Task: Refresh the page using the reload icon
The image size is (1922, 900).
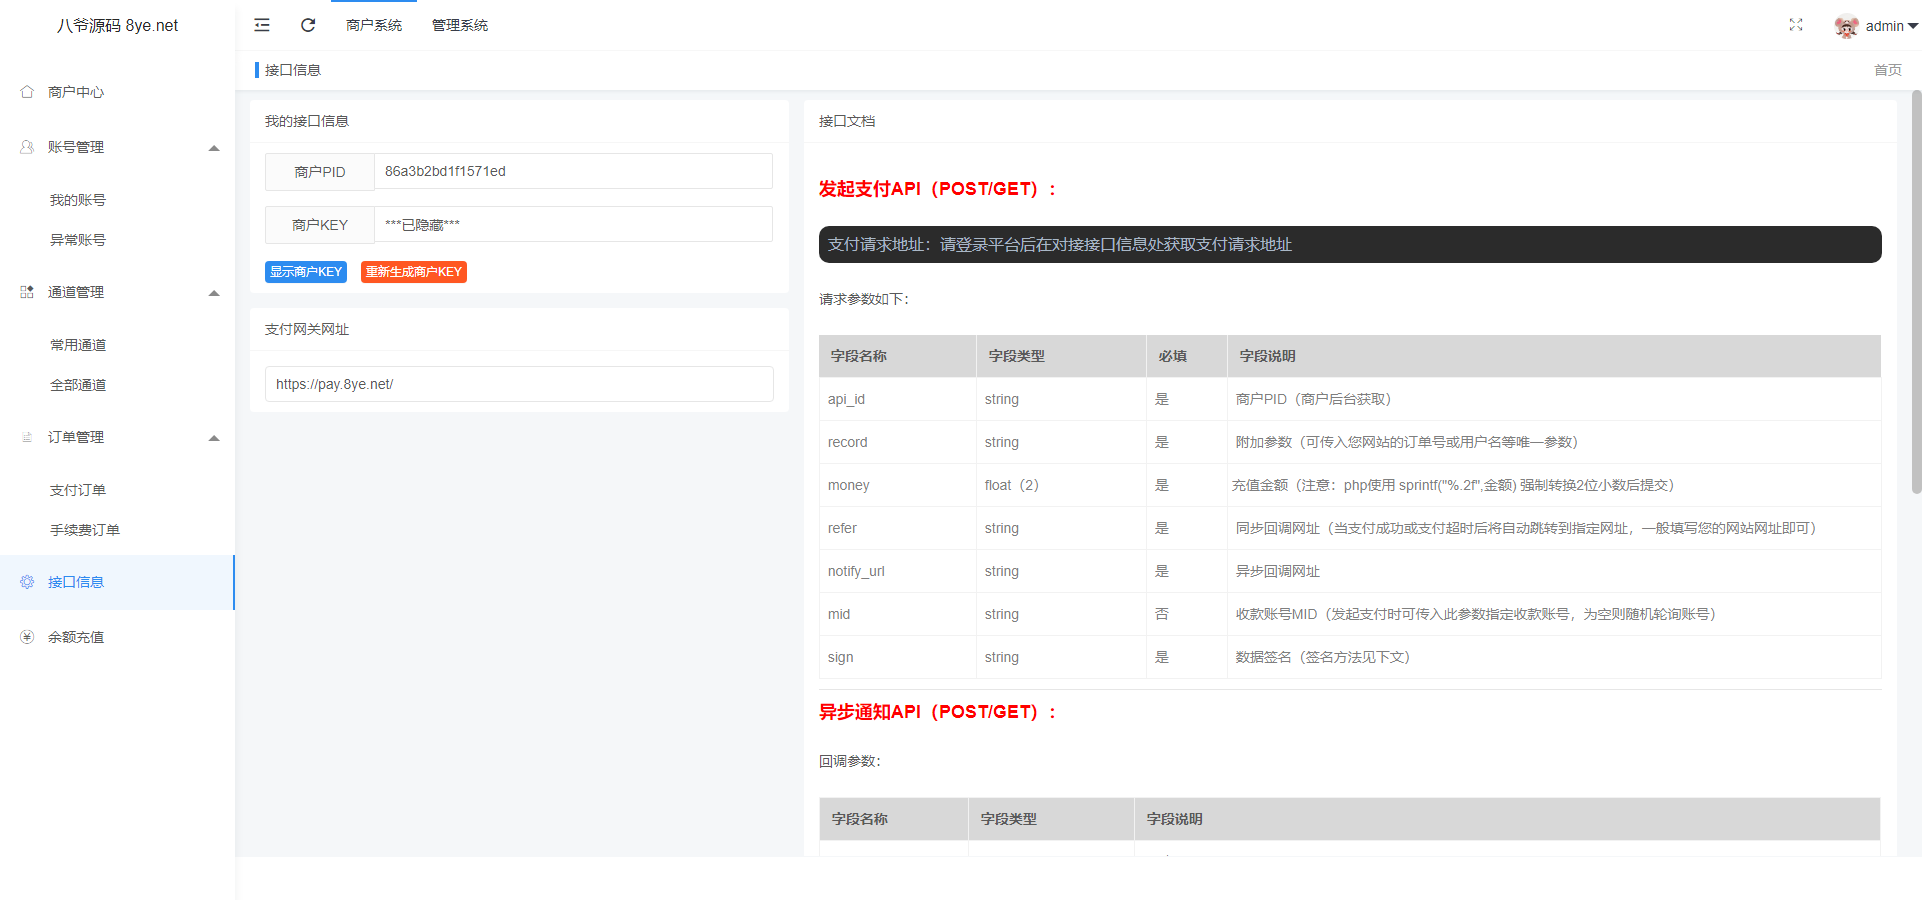Action: coord(307,25)
